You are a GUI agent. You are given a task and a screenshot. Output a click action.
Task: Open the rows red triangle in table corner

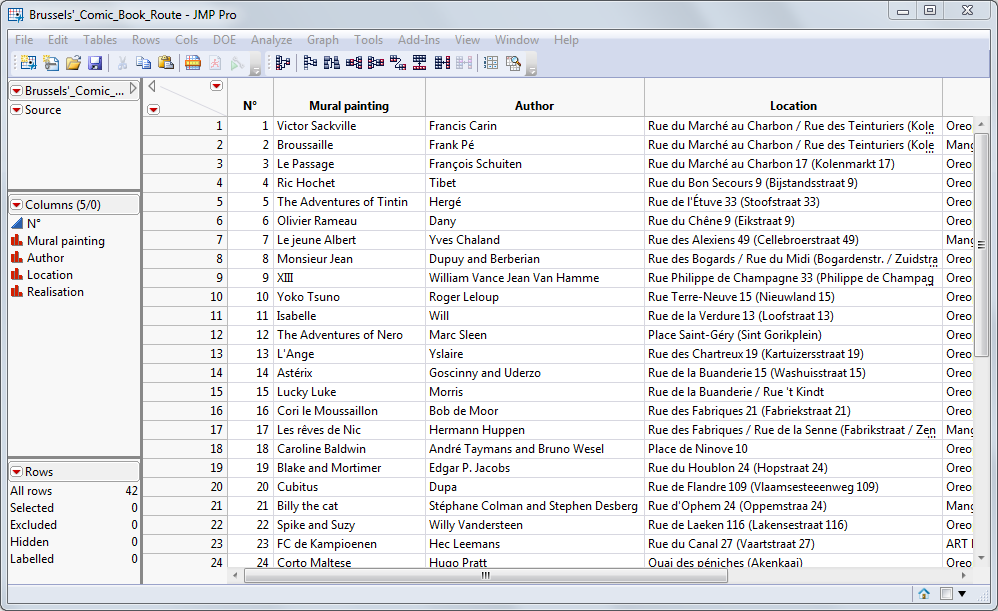pos(153,109)
